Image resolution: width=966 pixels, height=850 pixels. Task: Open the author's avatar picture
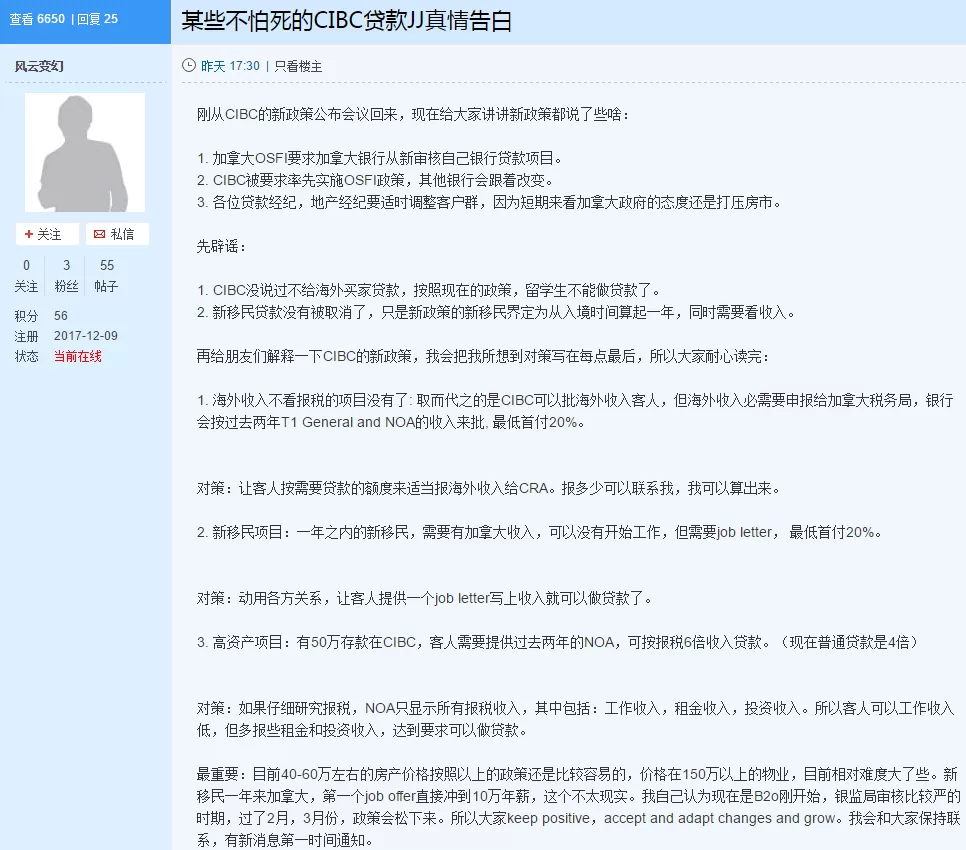pos(84,152)
